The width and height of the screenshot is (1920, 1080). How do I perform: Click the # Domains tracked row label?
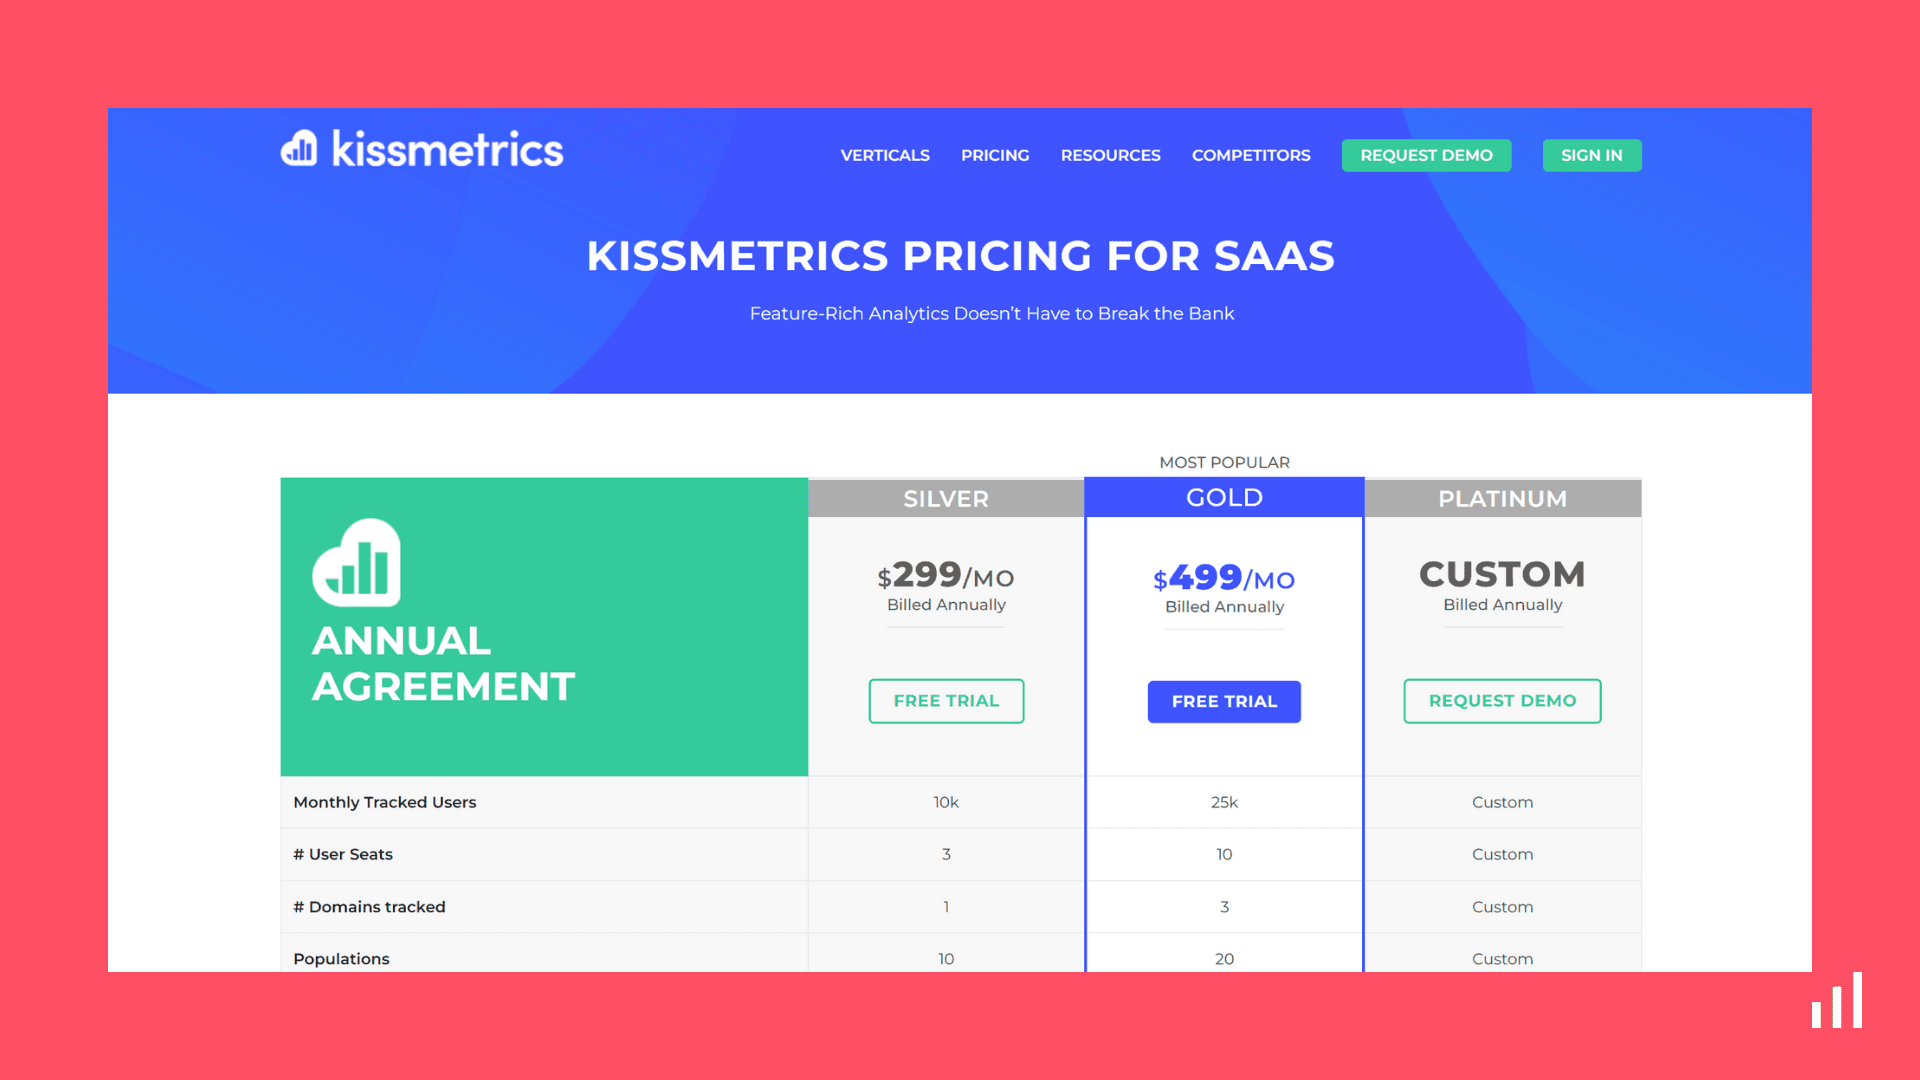click(369, 907)
